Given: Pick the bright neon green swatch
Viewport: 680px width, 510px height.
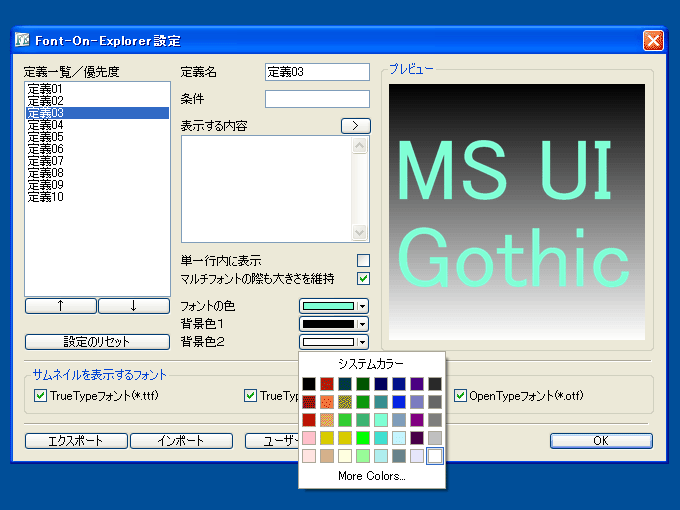Looking at the screenshot, I should point(363,438).
